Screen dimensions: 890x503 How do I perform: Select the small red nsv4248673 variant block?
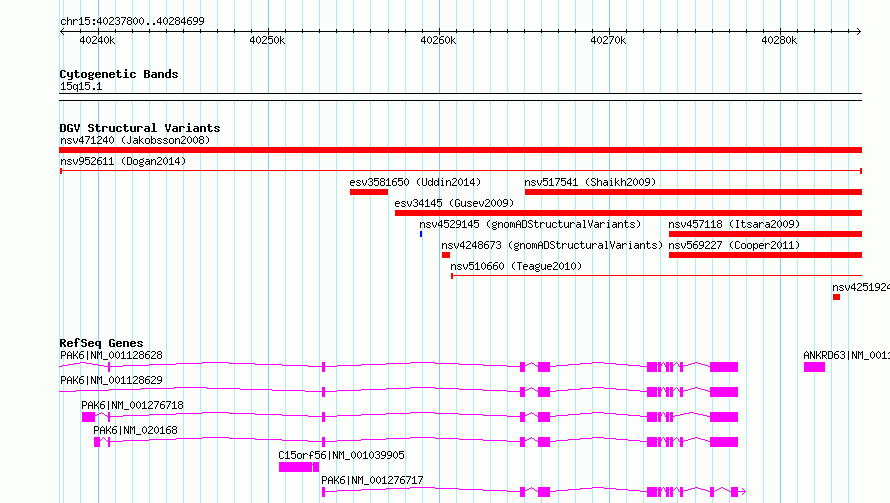pos(446,255)
